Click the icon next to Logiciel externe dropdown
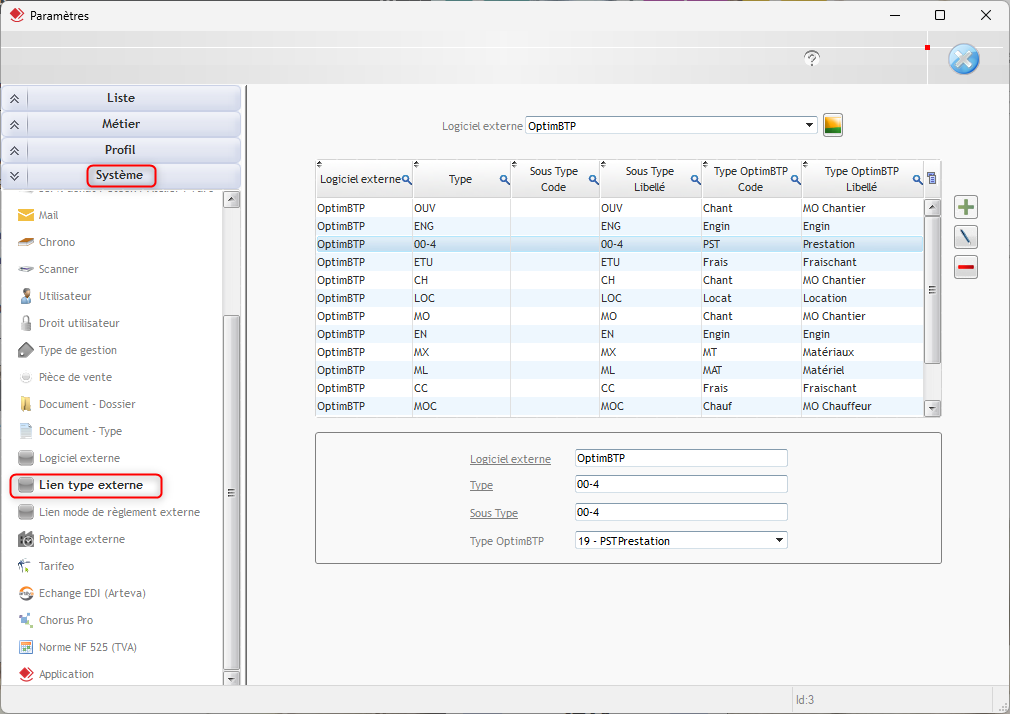1010x714 pixels. pyautogui.click(x=833, y=126)
